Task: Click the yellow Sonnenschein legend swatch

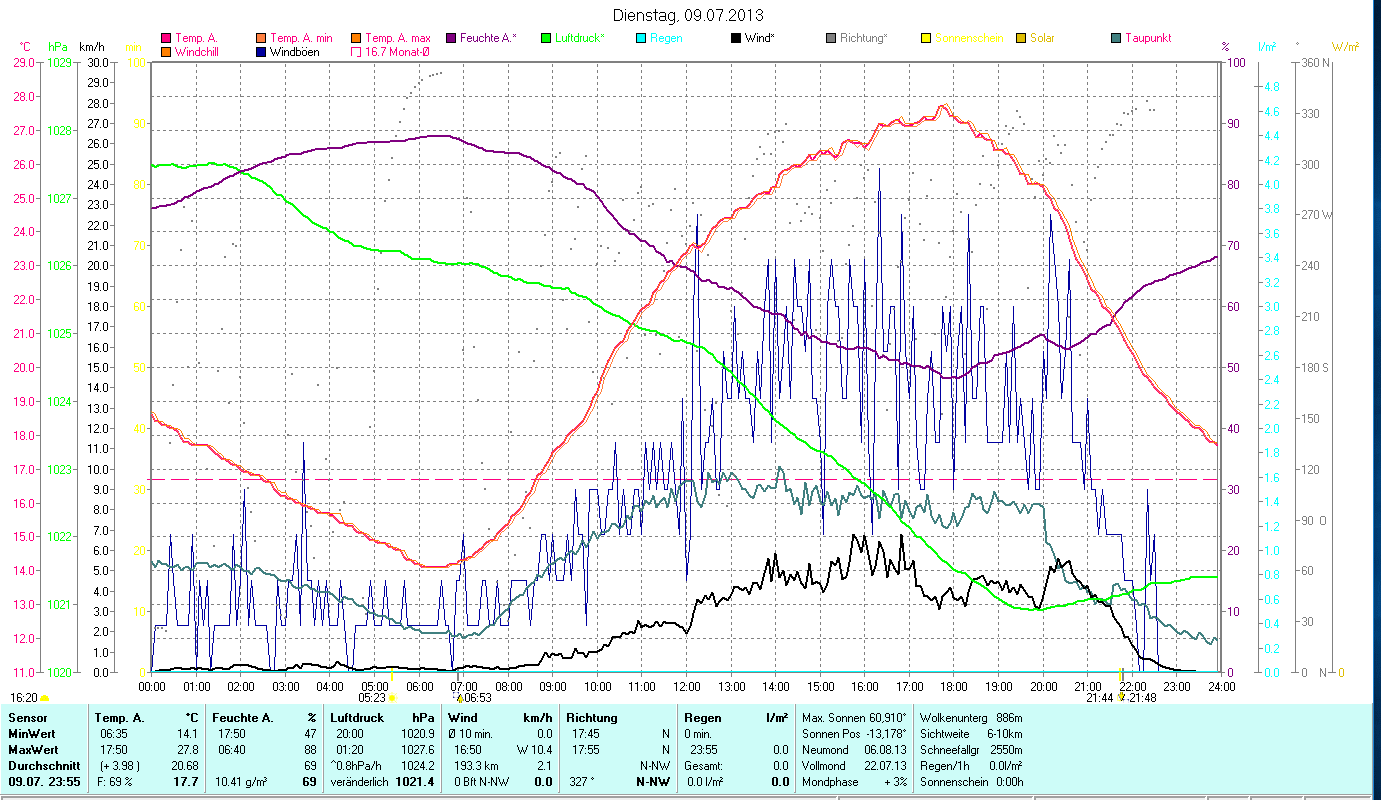Action: [x=926, y=39]
